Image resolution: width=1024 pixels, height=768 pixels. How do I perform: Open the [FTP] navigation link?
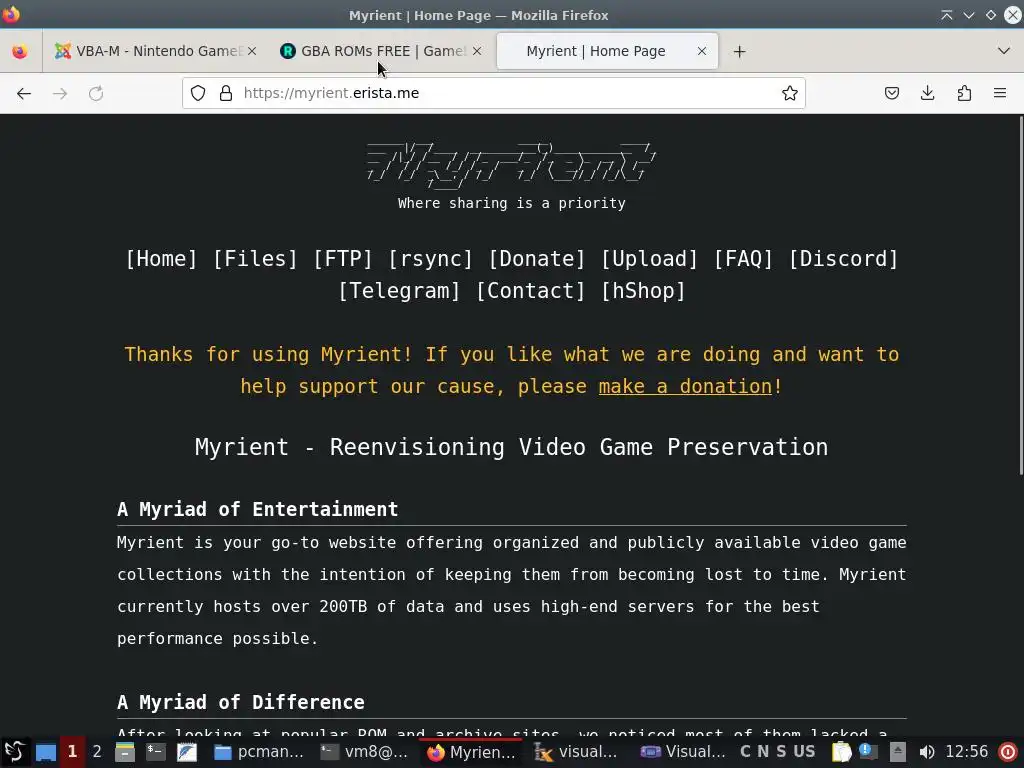click(x=343, y=259)
